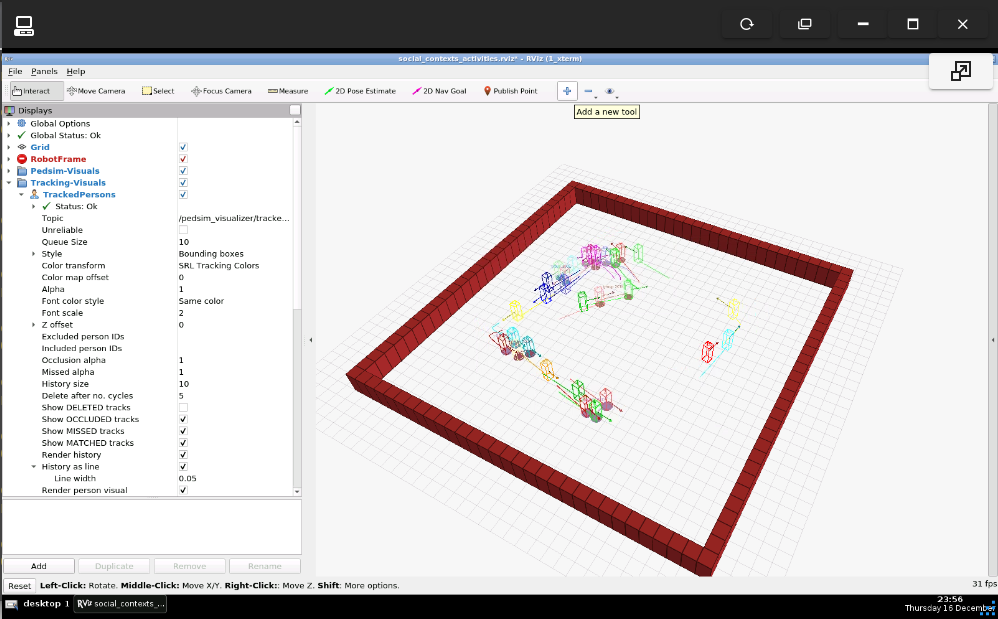998x619 pixels.
Task: Collapse the Tracking-Visuals group
Action: [9, 183]
